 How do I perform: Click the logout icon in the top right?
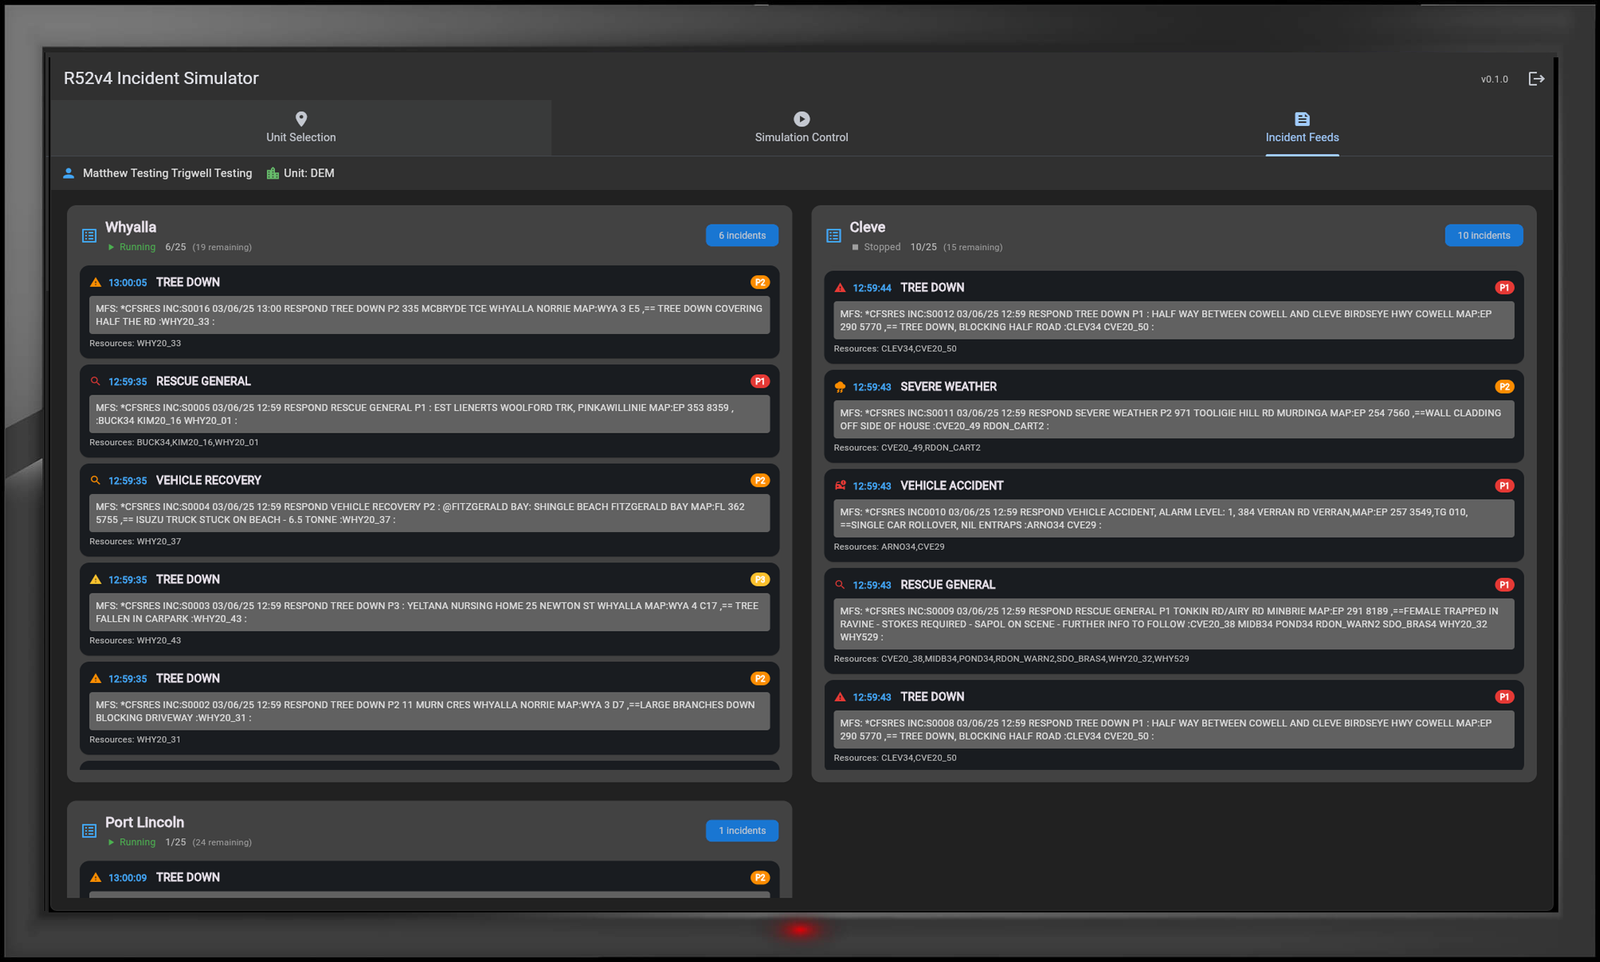pyautogui.click(x=1537, y=77)
